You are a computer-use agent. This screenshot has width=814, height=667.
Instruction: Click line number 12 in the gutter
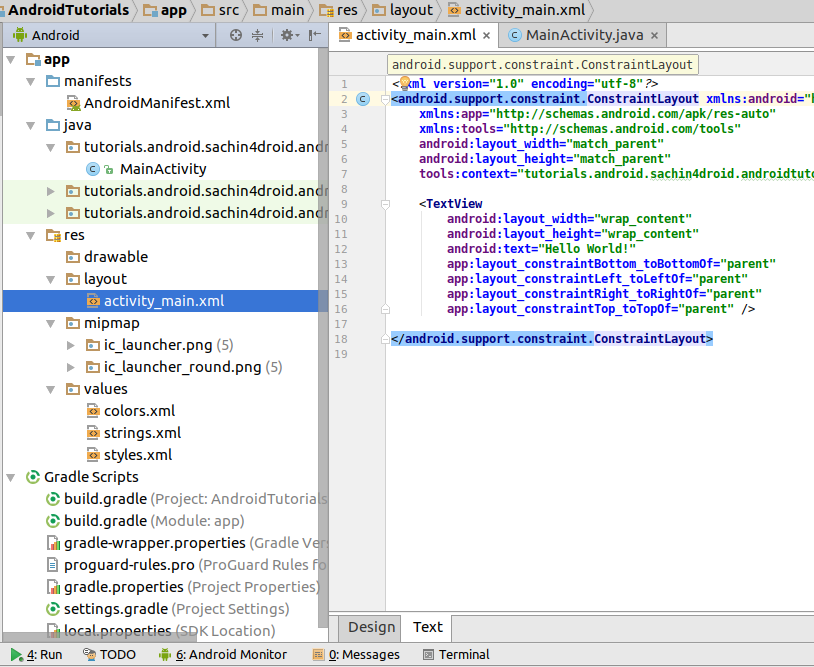[341, 249]
